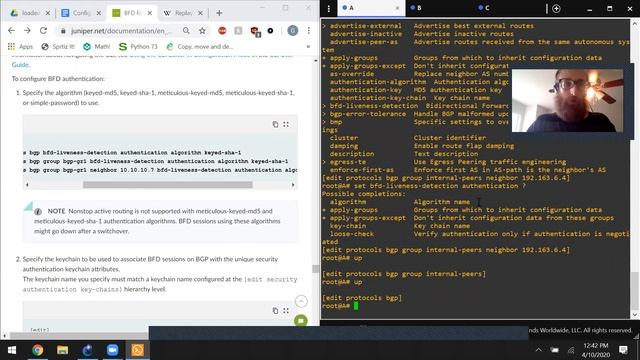Click the terminal vertical scrollbar thumb
640x360 pixels.
point(635,290)
